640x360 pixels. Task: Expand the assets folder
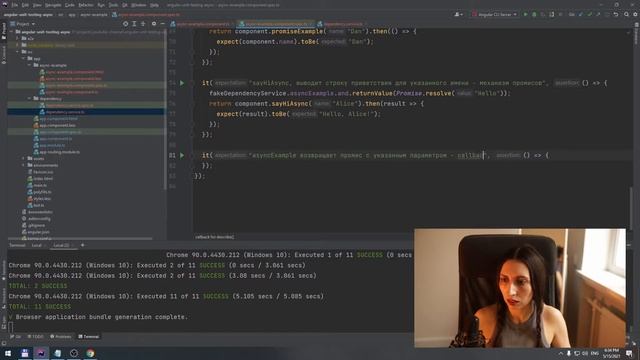tap(24, 158)
